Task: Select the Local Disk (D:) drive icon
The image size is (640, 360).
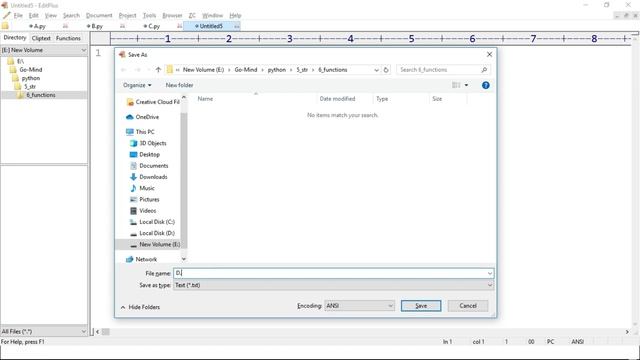Action: [133, 233]
